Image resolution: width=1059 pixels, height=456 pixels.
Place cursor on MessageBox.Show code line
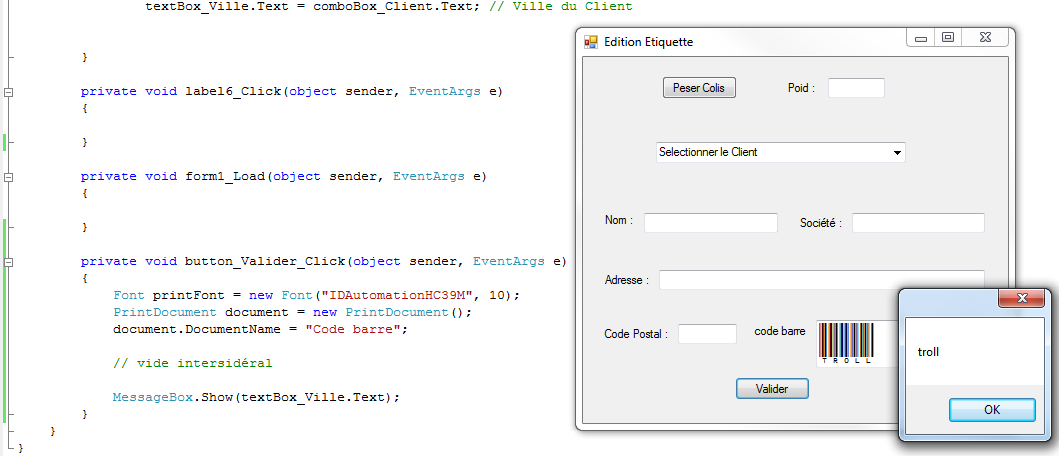tap(256, 397)
